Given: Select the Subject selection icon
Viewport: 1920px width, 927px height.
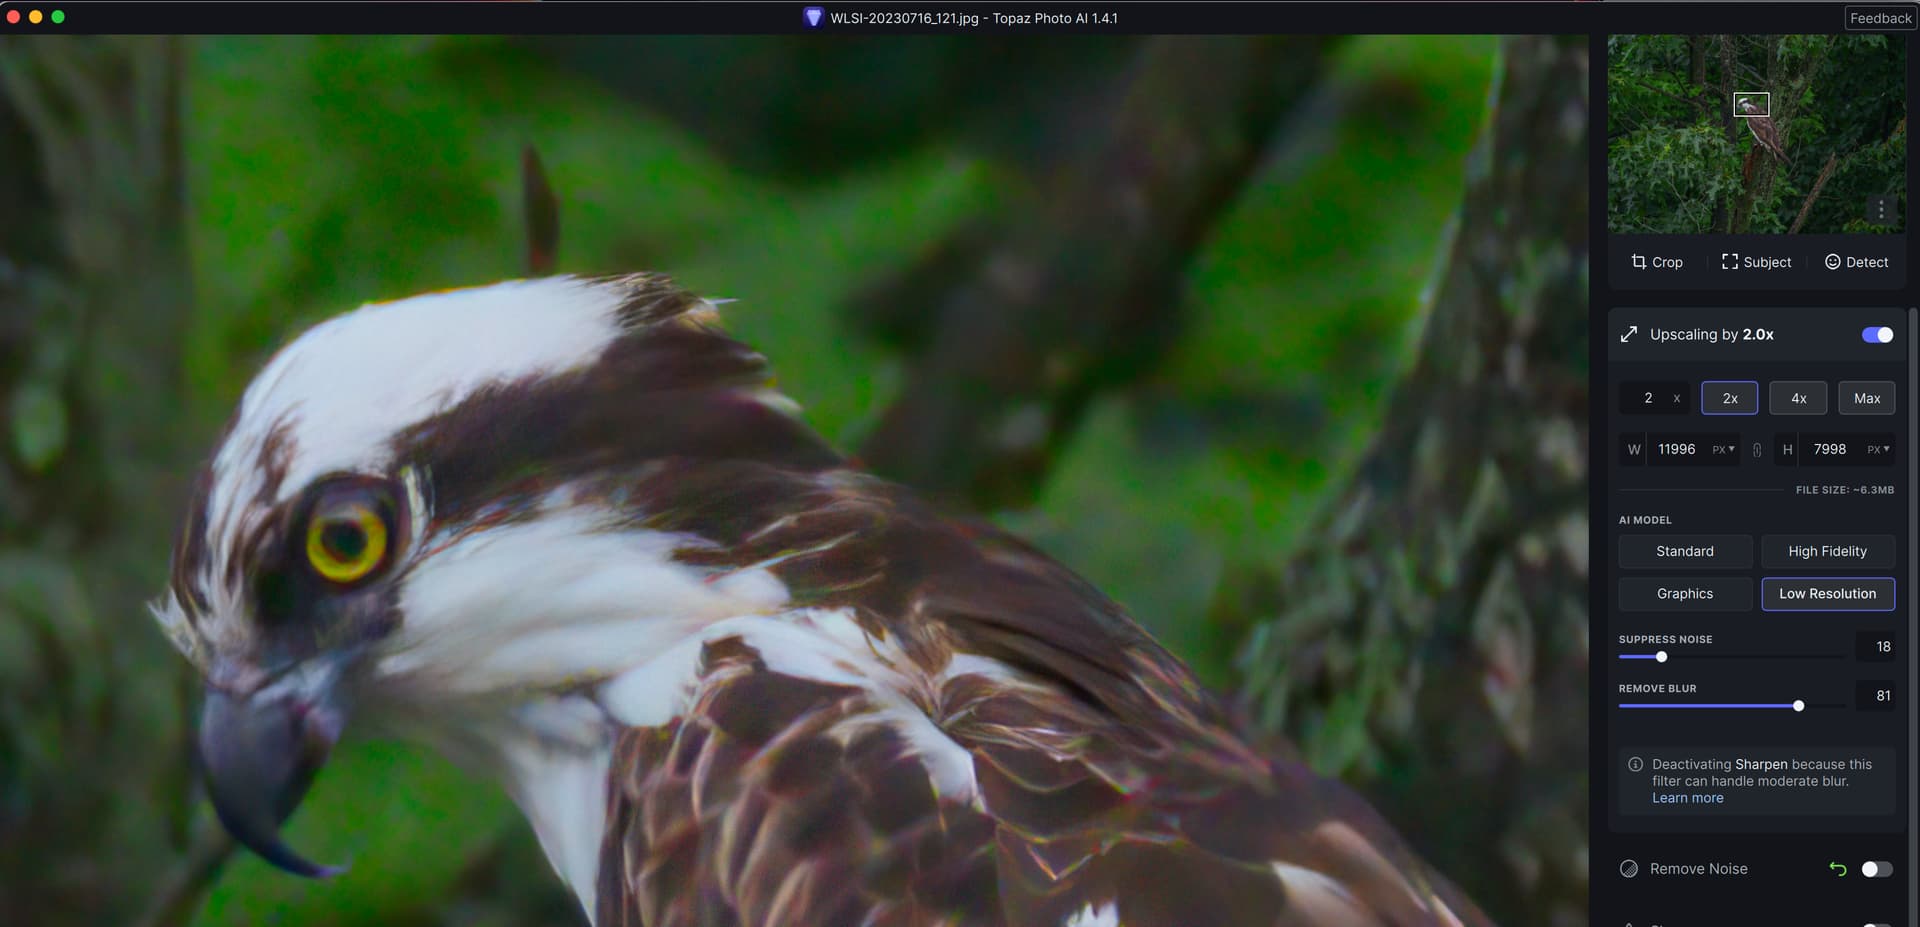Looking at the screenshot, I should point(1729,262).
